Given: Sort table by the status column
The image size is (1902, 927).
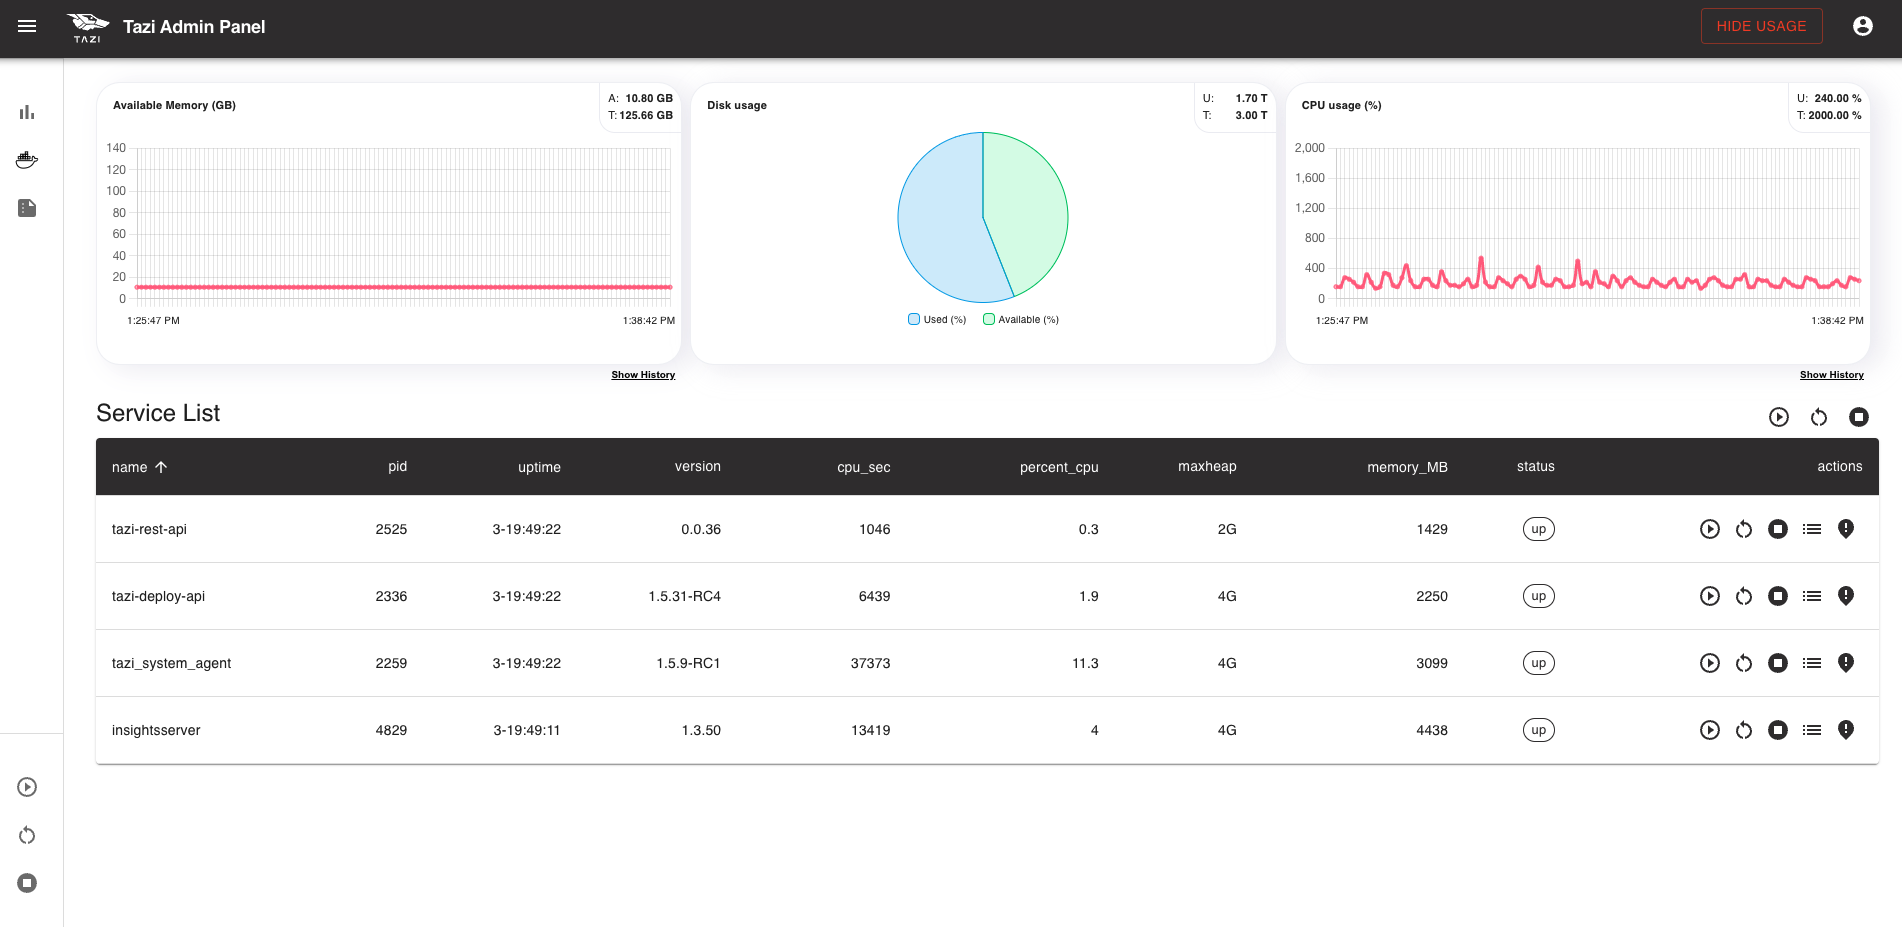Looking at the screenshot, I should (x=1535, y=467).
